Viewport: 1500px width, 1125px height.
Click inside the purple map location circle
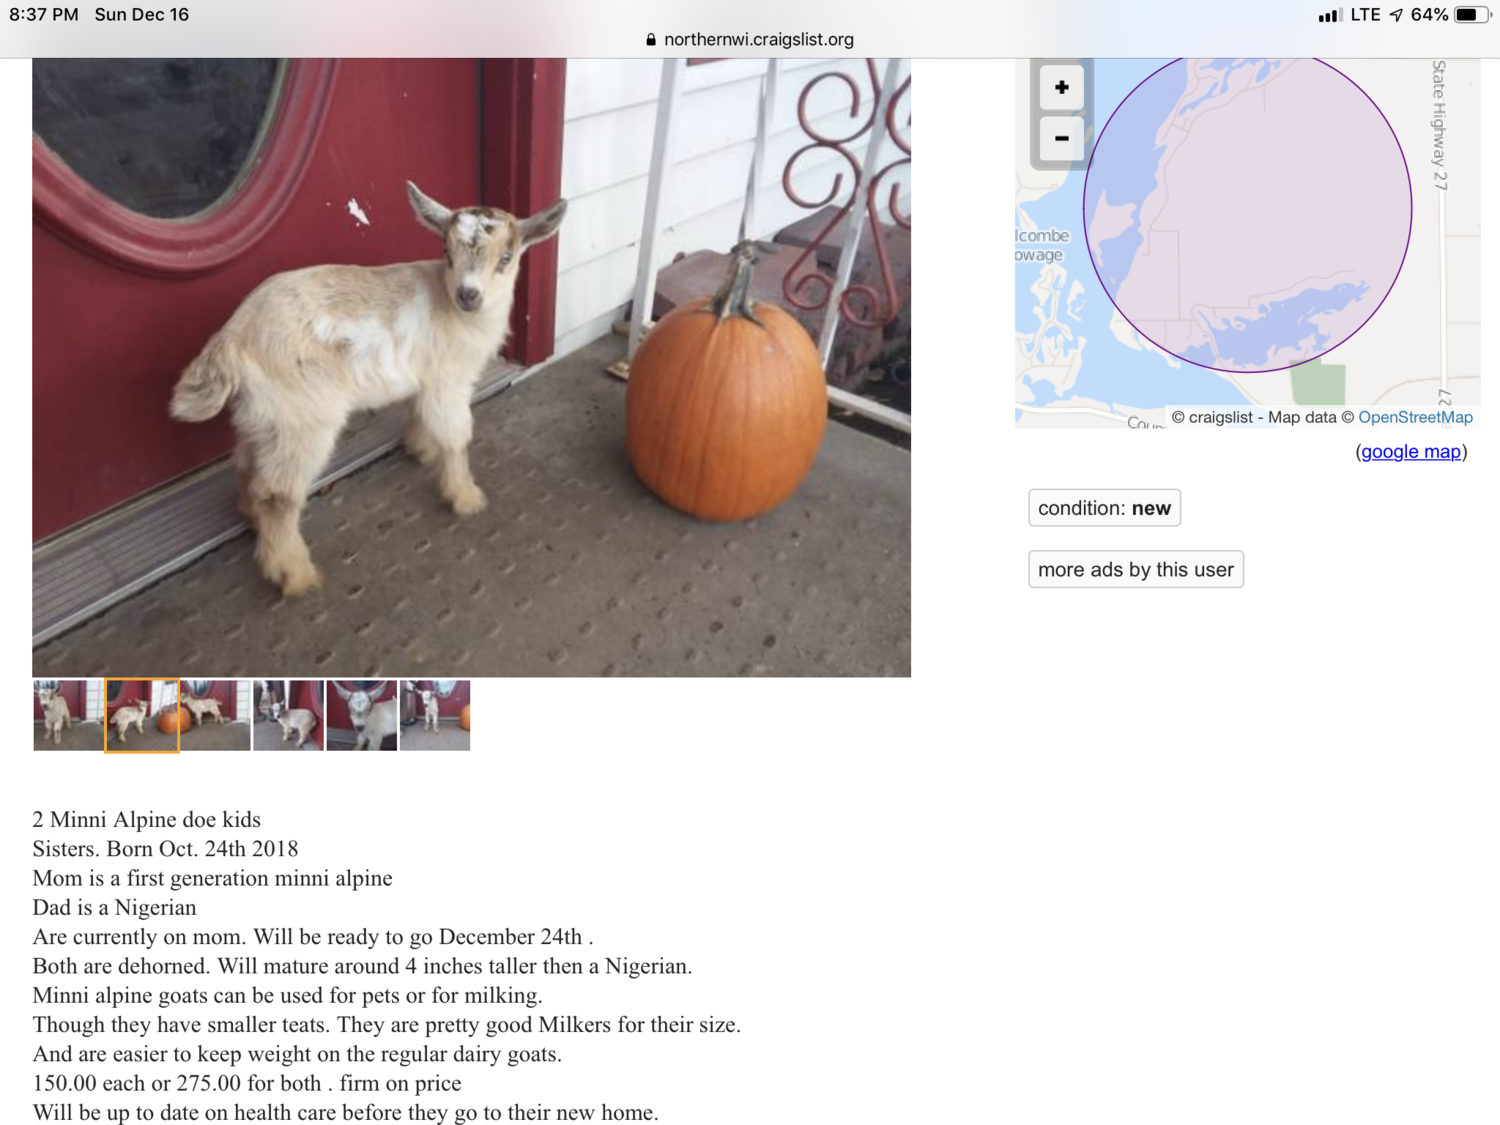pyautogui.click(x=1247, y=209)
